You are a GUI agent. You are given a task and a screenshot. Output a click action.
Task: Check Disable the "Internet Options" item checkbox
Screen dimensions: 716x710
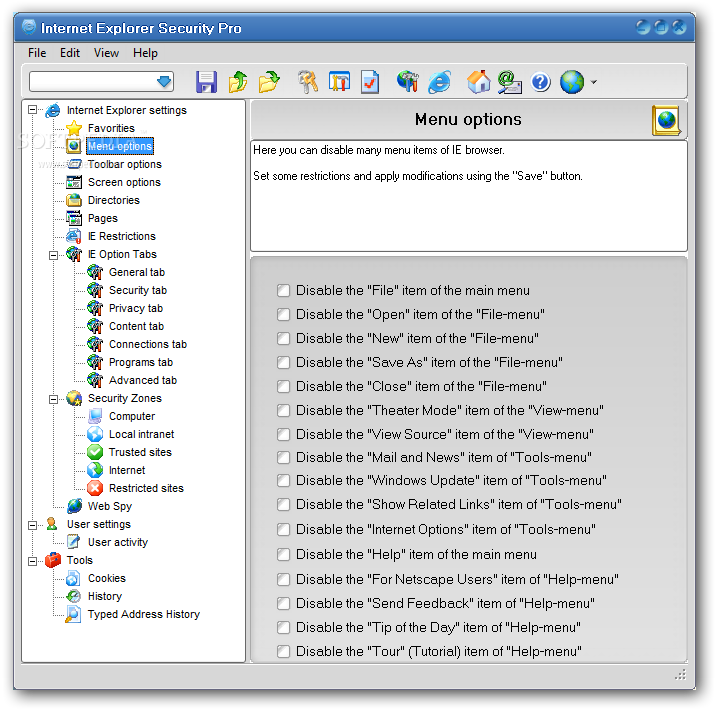click(284, 529)
